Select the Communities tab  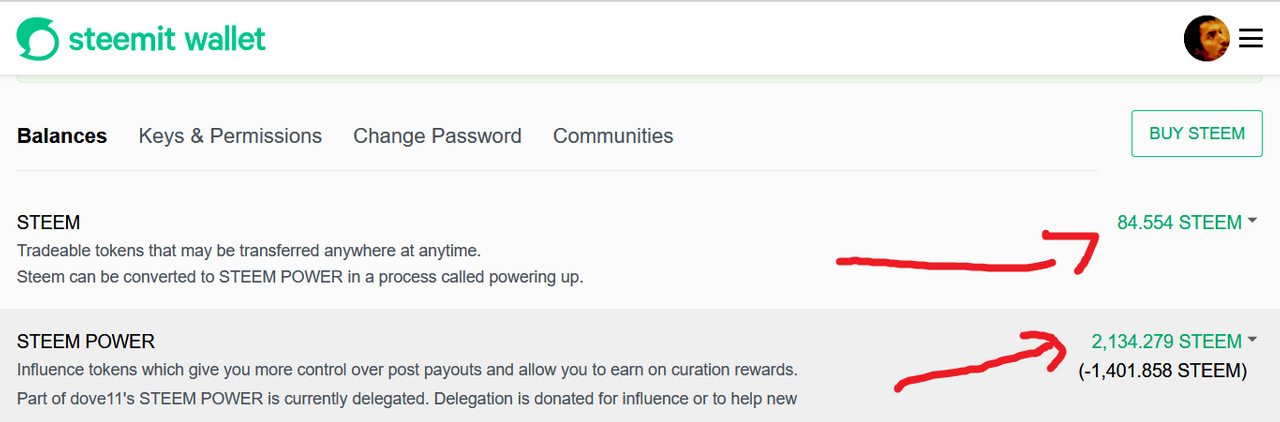click(613, 136)
